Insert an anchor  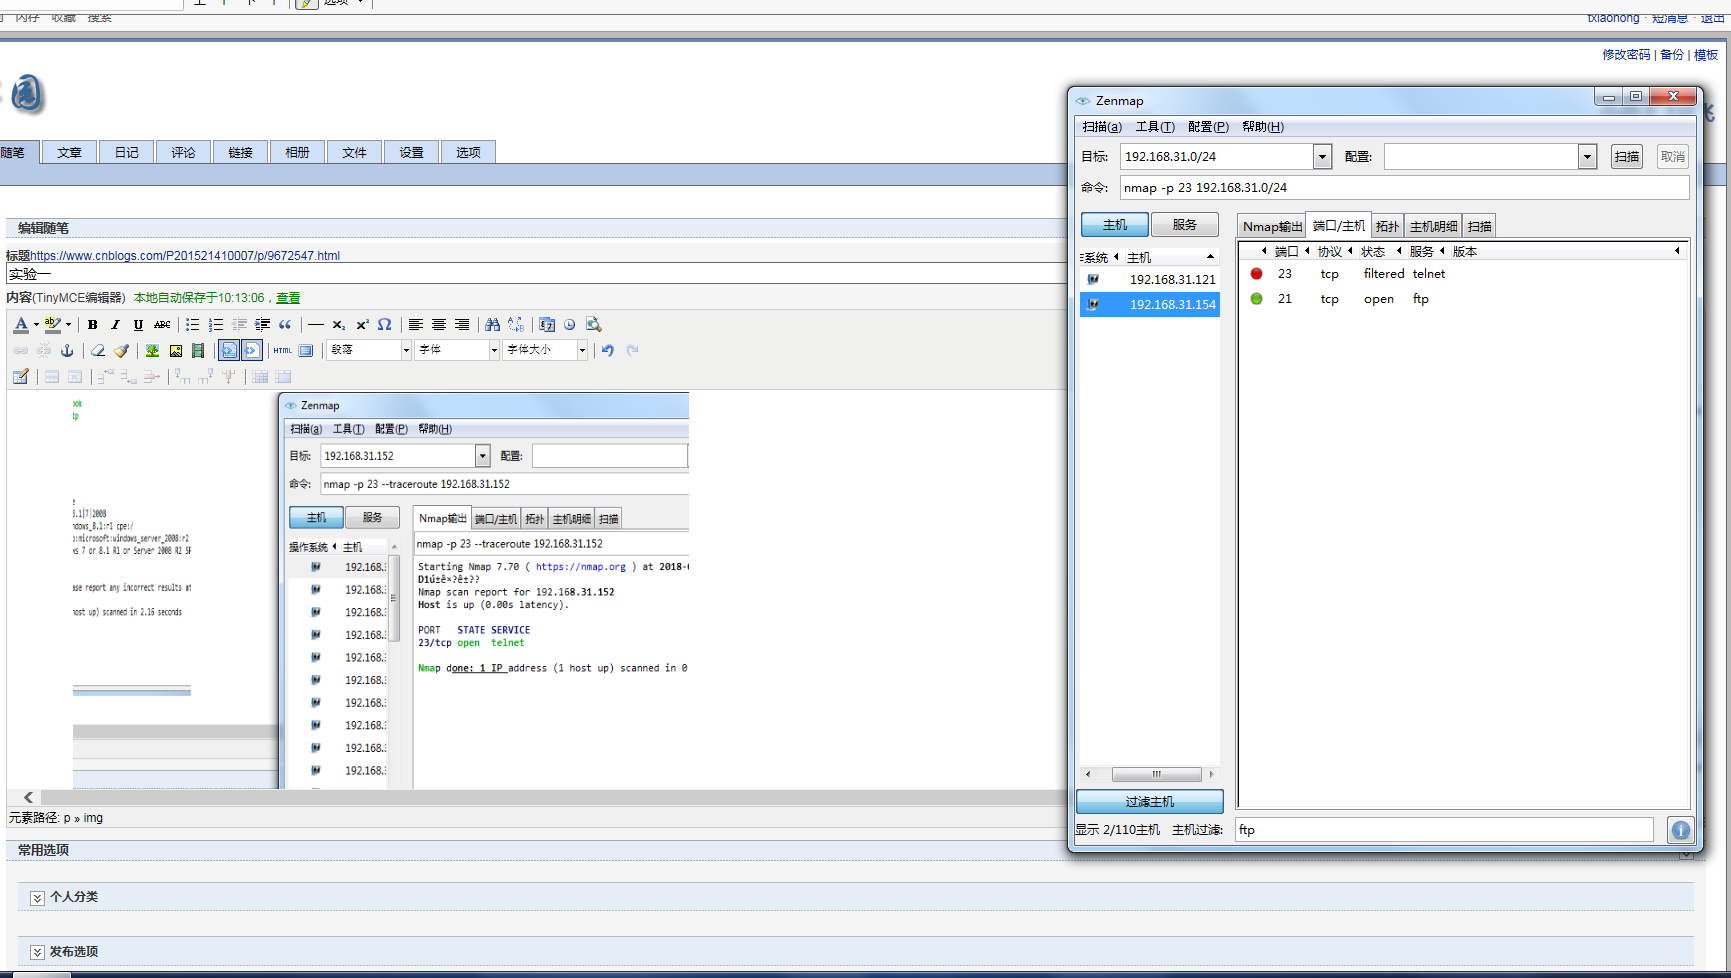(67, 350)
